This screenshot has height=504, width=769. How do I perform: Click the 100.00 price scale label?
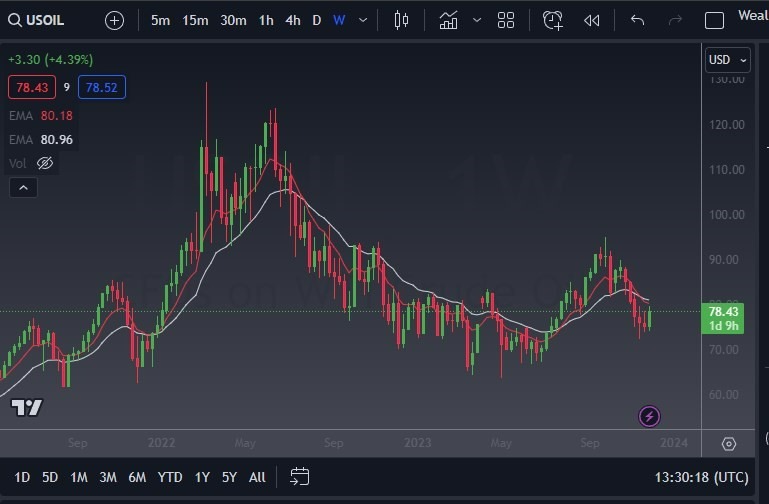coord(727,214)
